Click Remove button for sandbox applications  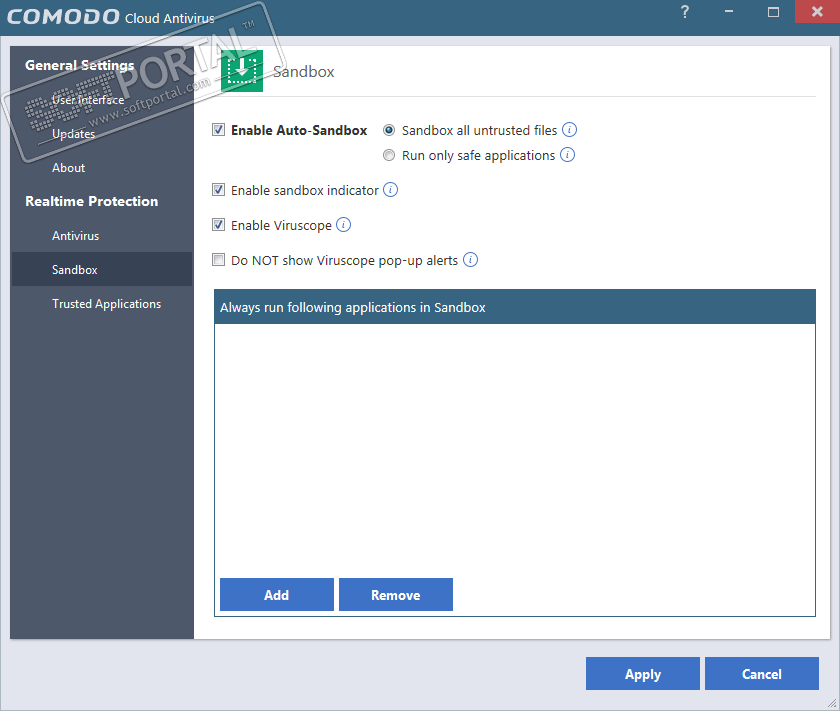tap(396, 595)
